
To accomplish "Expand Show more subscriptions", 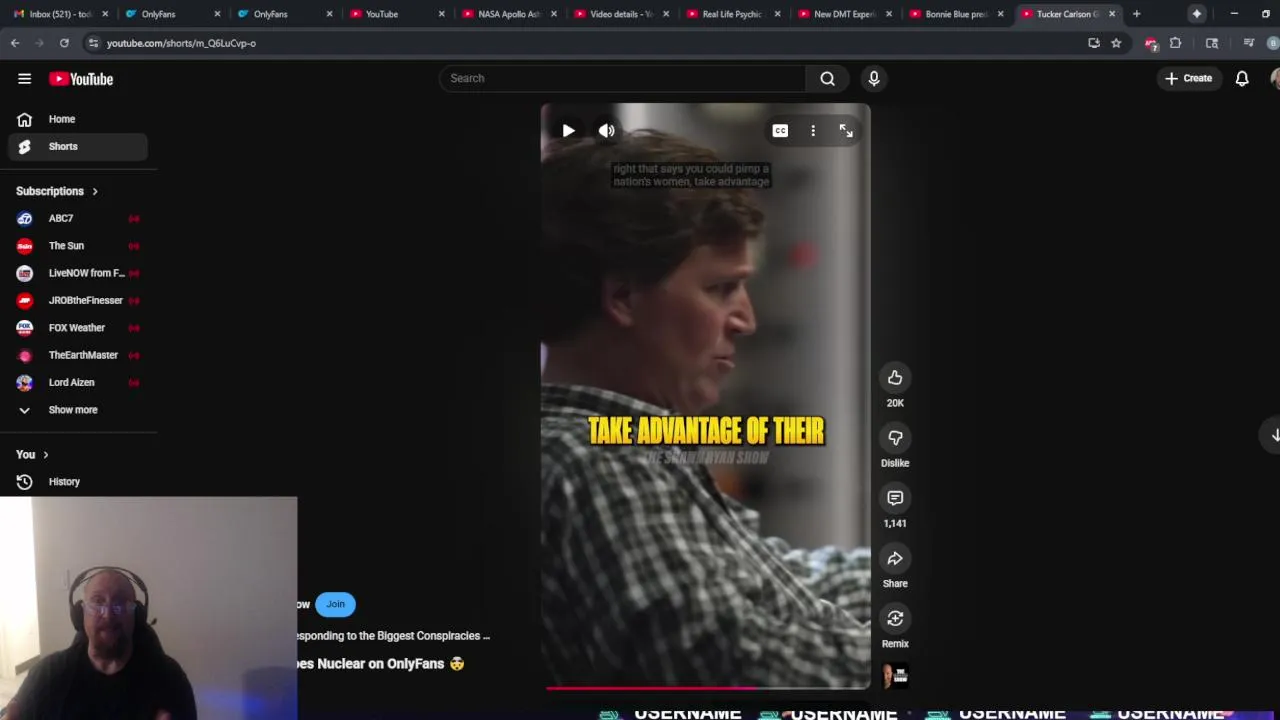I will click(78, 410).
